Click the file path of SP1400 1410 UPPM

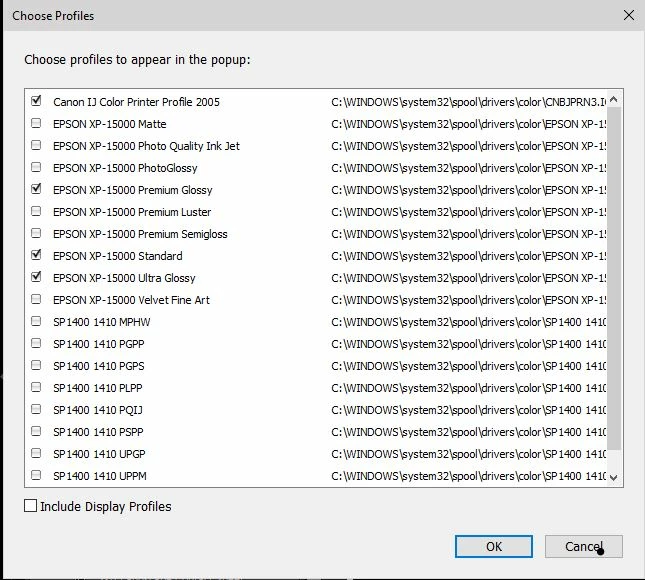tap(469, 476)
